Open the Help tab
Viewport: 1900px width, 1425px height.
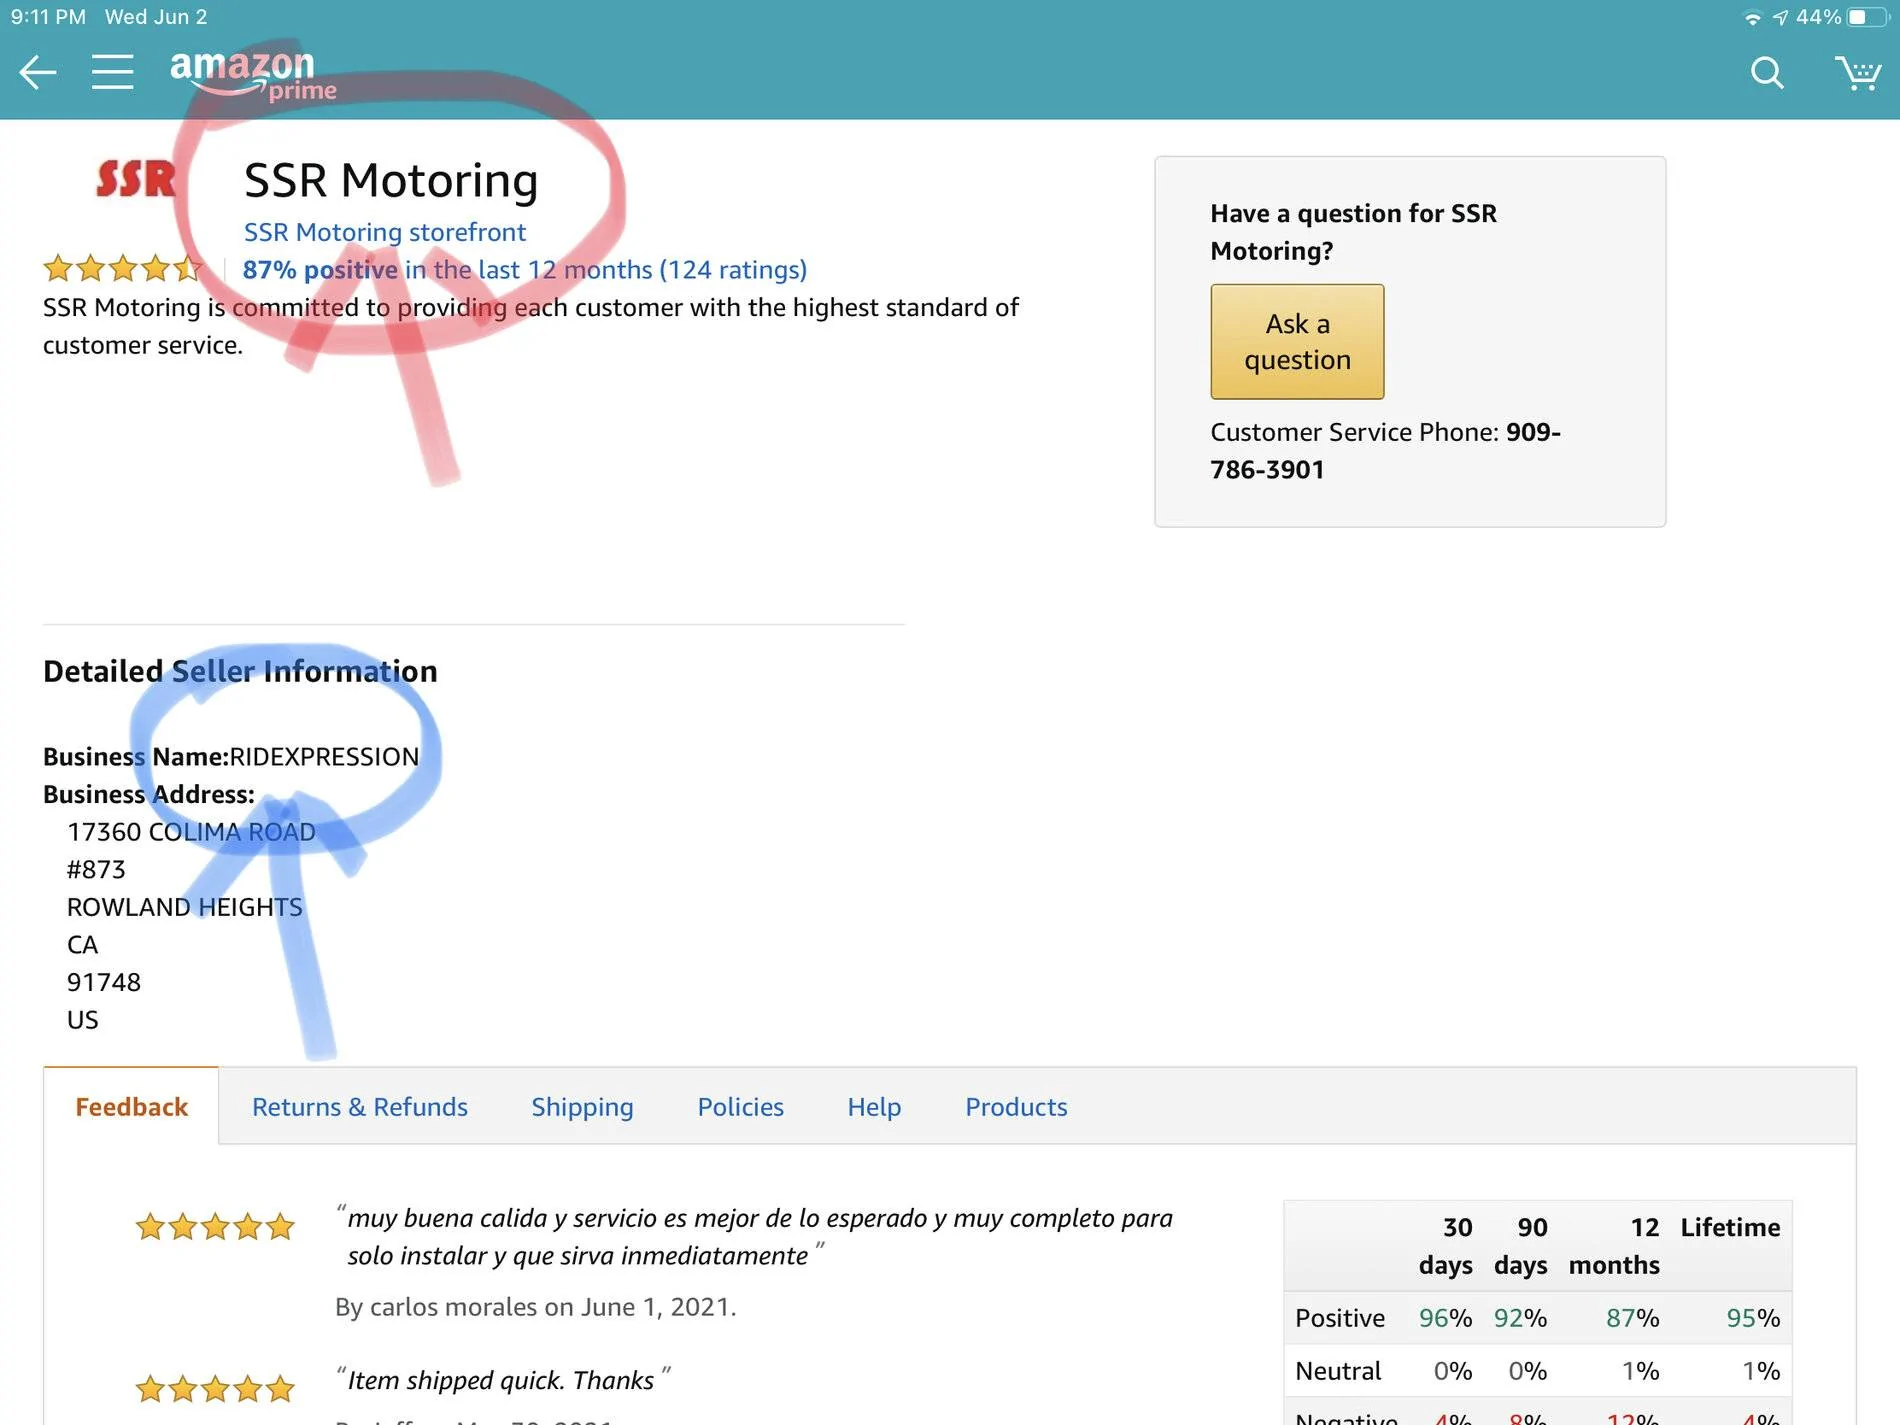874,1107
